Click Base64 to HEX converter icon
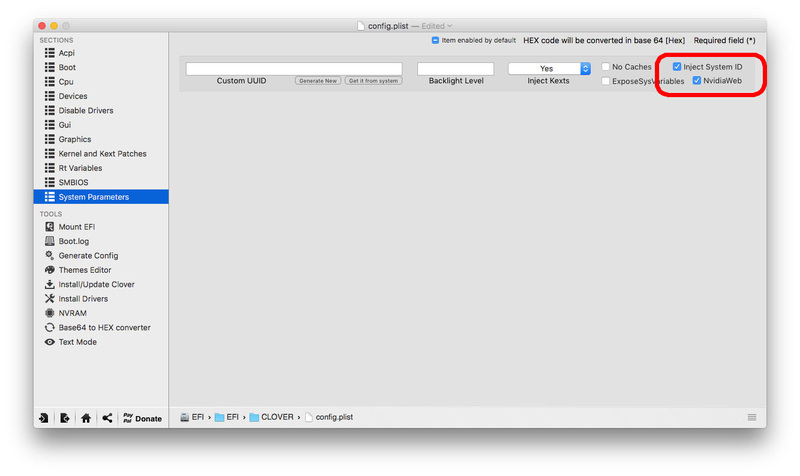This screenshot has height=476, width=800. click(x=49, y=327)
